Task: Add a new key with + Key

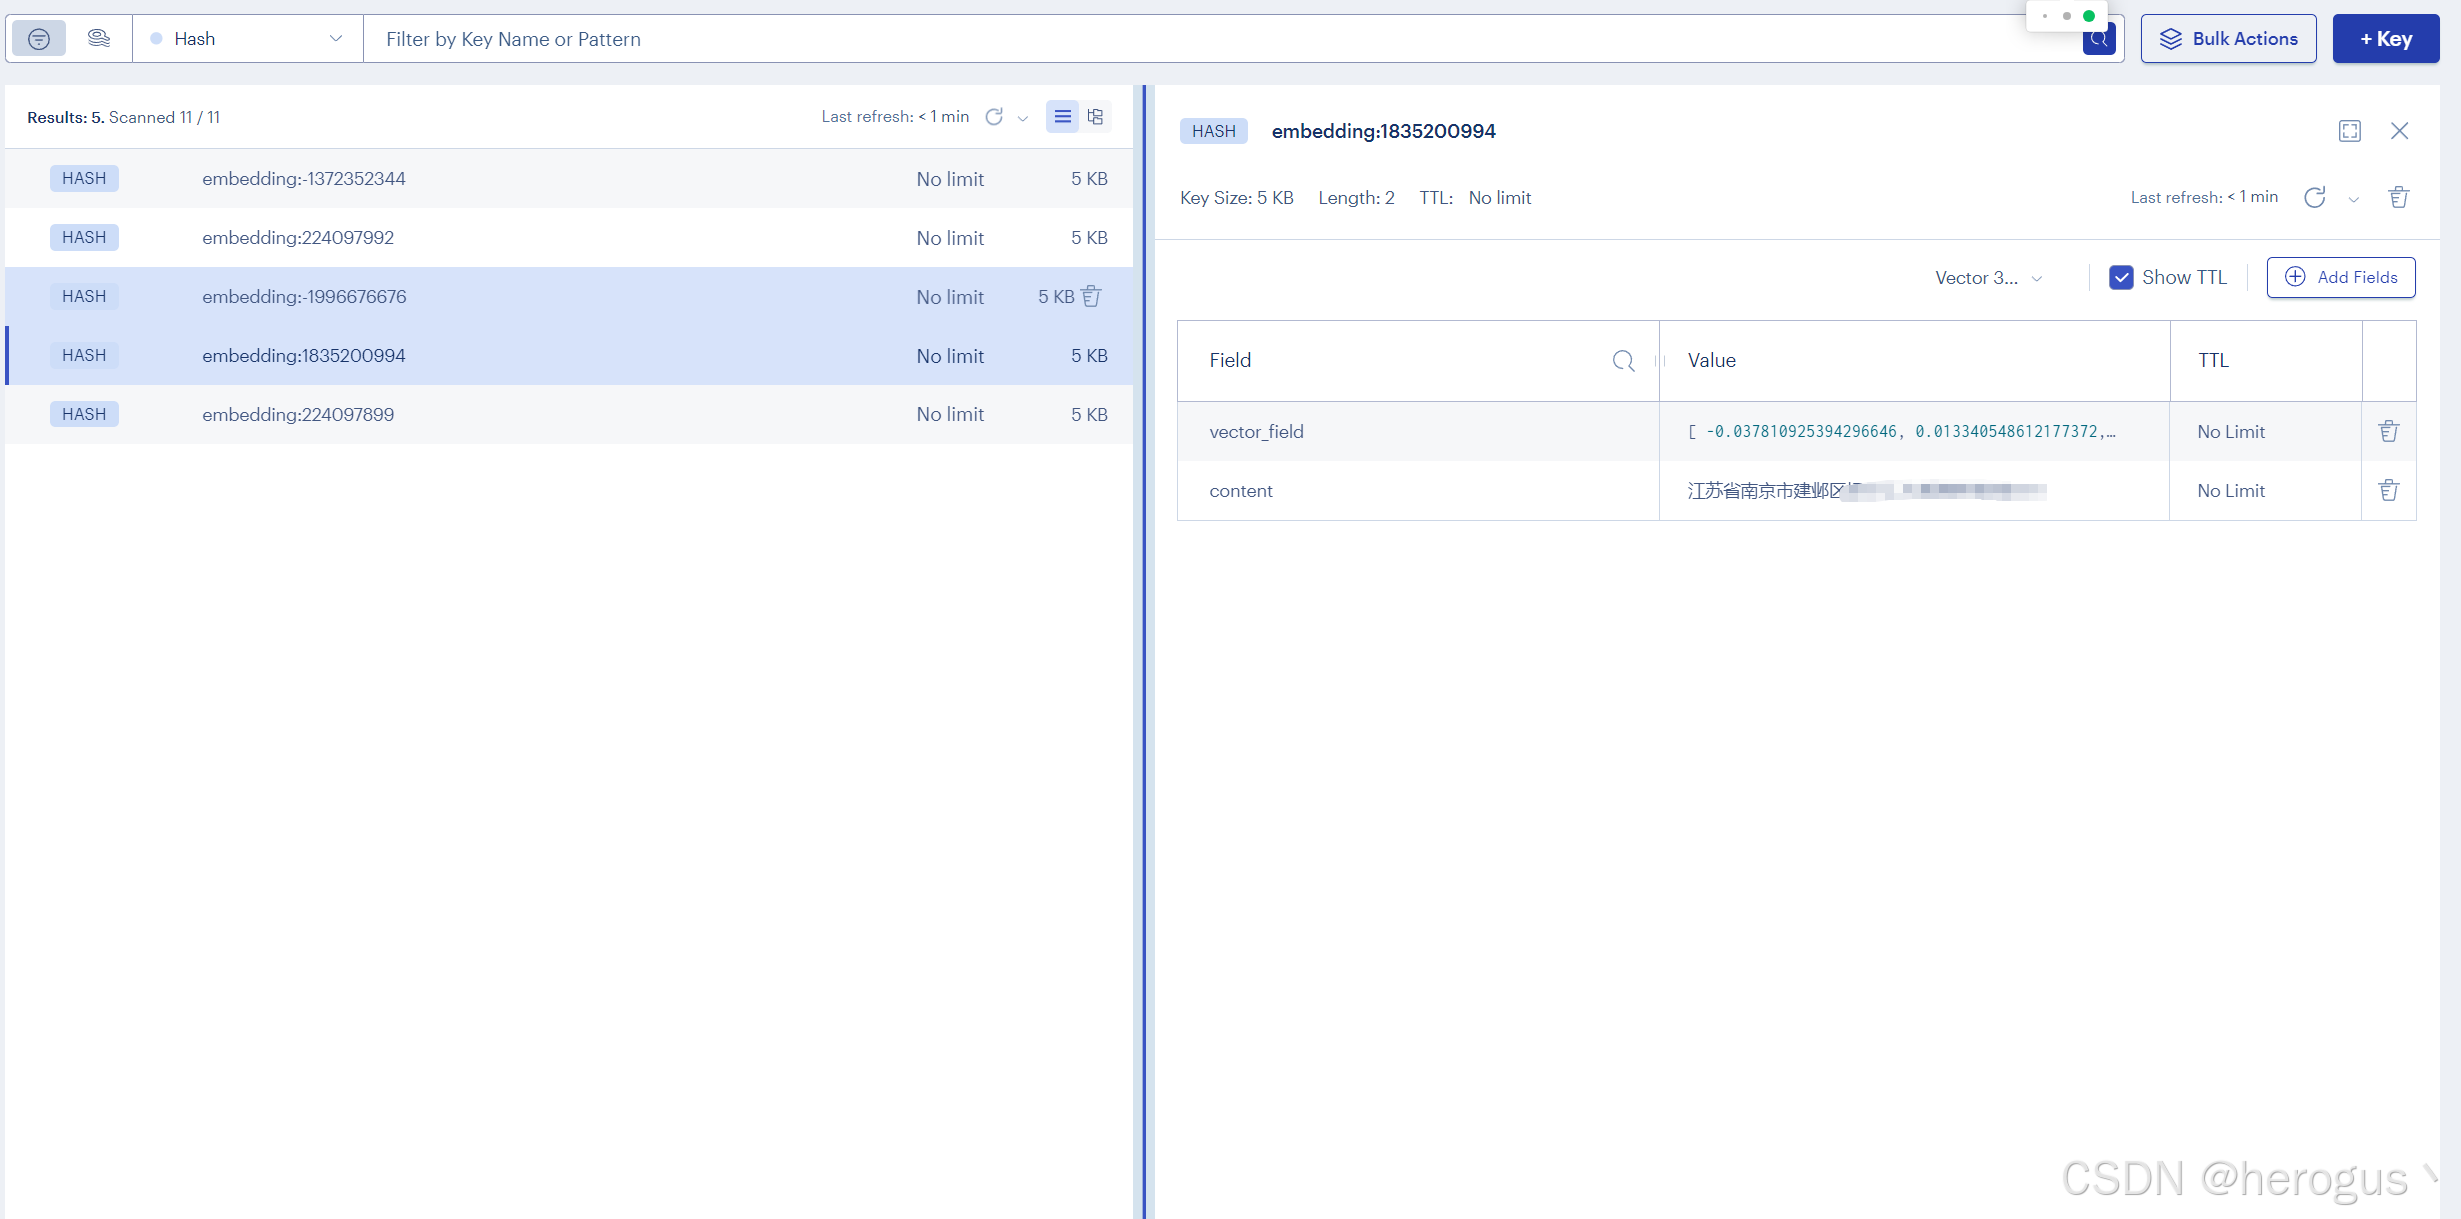Action: tap(2386, 39)
